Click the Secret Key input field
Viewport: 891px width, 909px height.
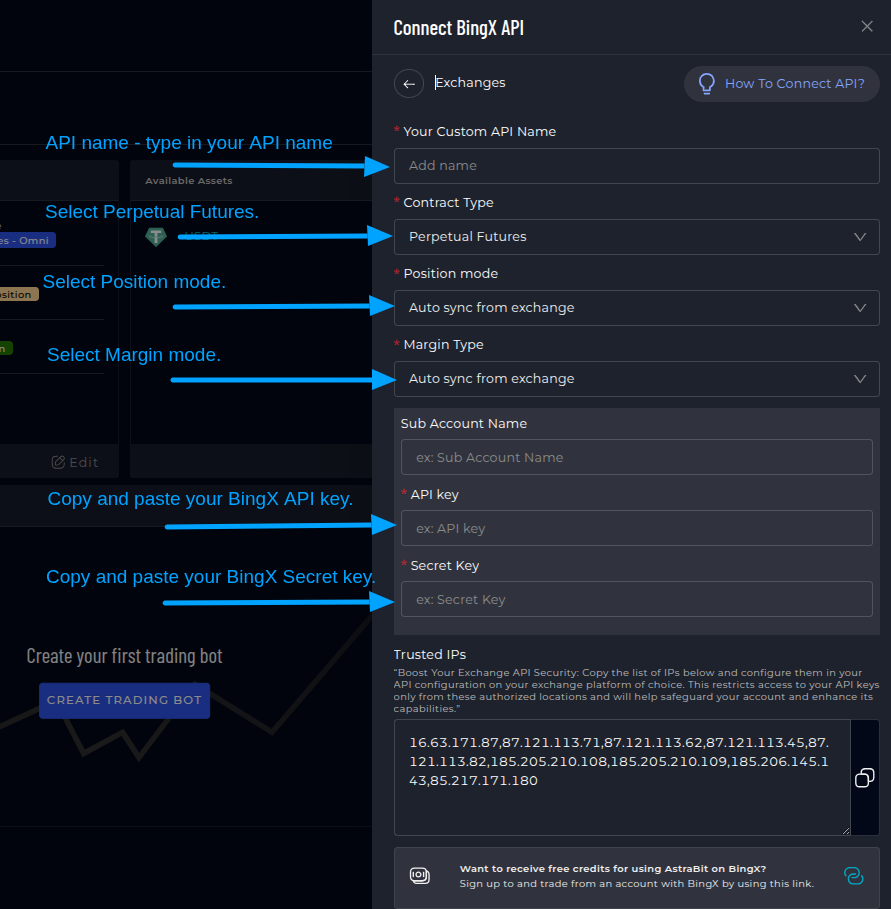[x=636, y=599]
